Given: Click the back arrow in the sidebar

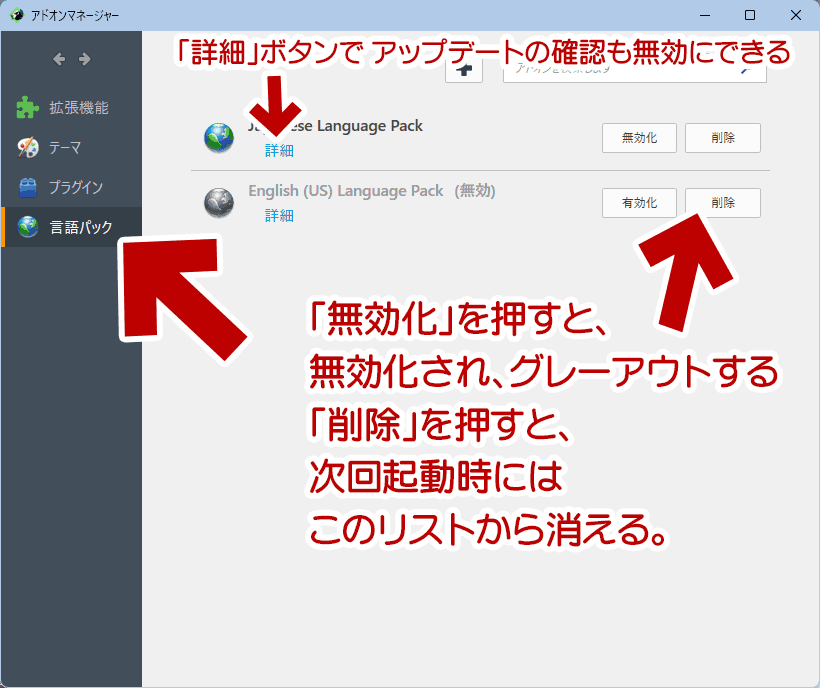Looking at the screenshot, I should point(59,59).
